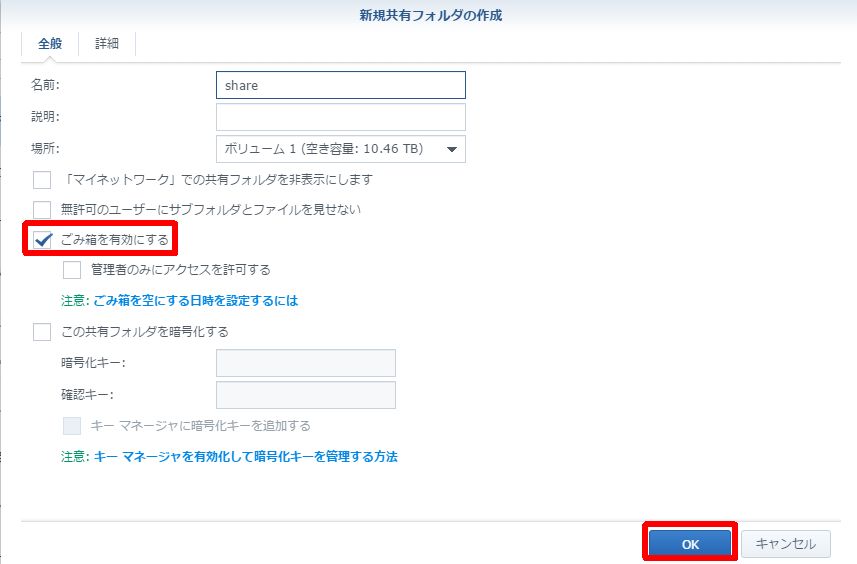
Task: Enable この共有フォルダを暗号化する
Action: pyautogui.click(x=42, y=332)
